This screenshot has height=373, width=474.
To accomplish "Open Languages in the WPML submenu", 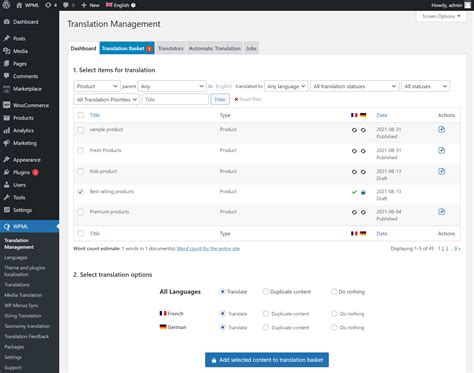I will 16,258.
